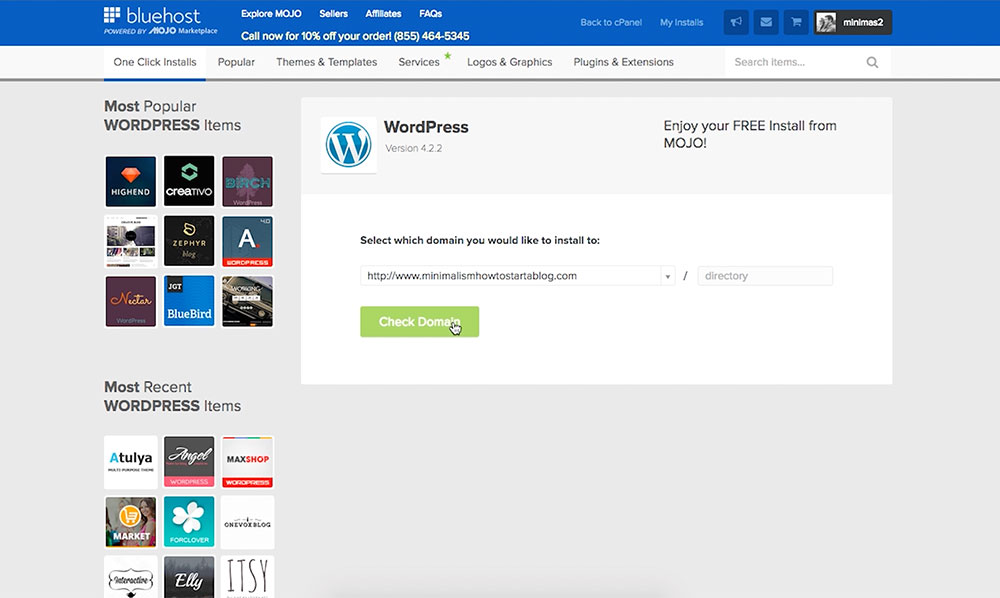Open the Atulya theme thumbnail
The height and width of the screenshot is (598, 1000).
pyautogui.click(x=131, y=462)
